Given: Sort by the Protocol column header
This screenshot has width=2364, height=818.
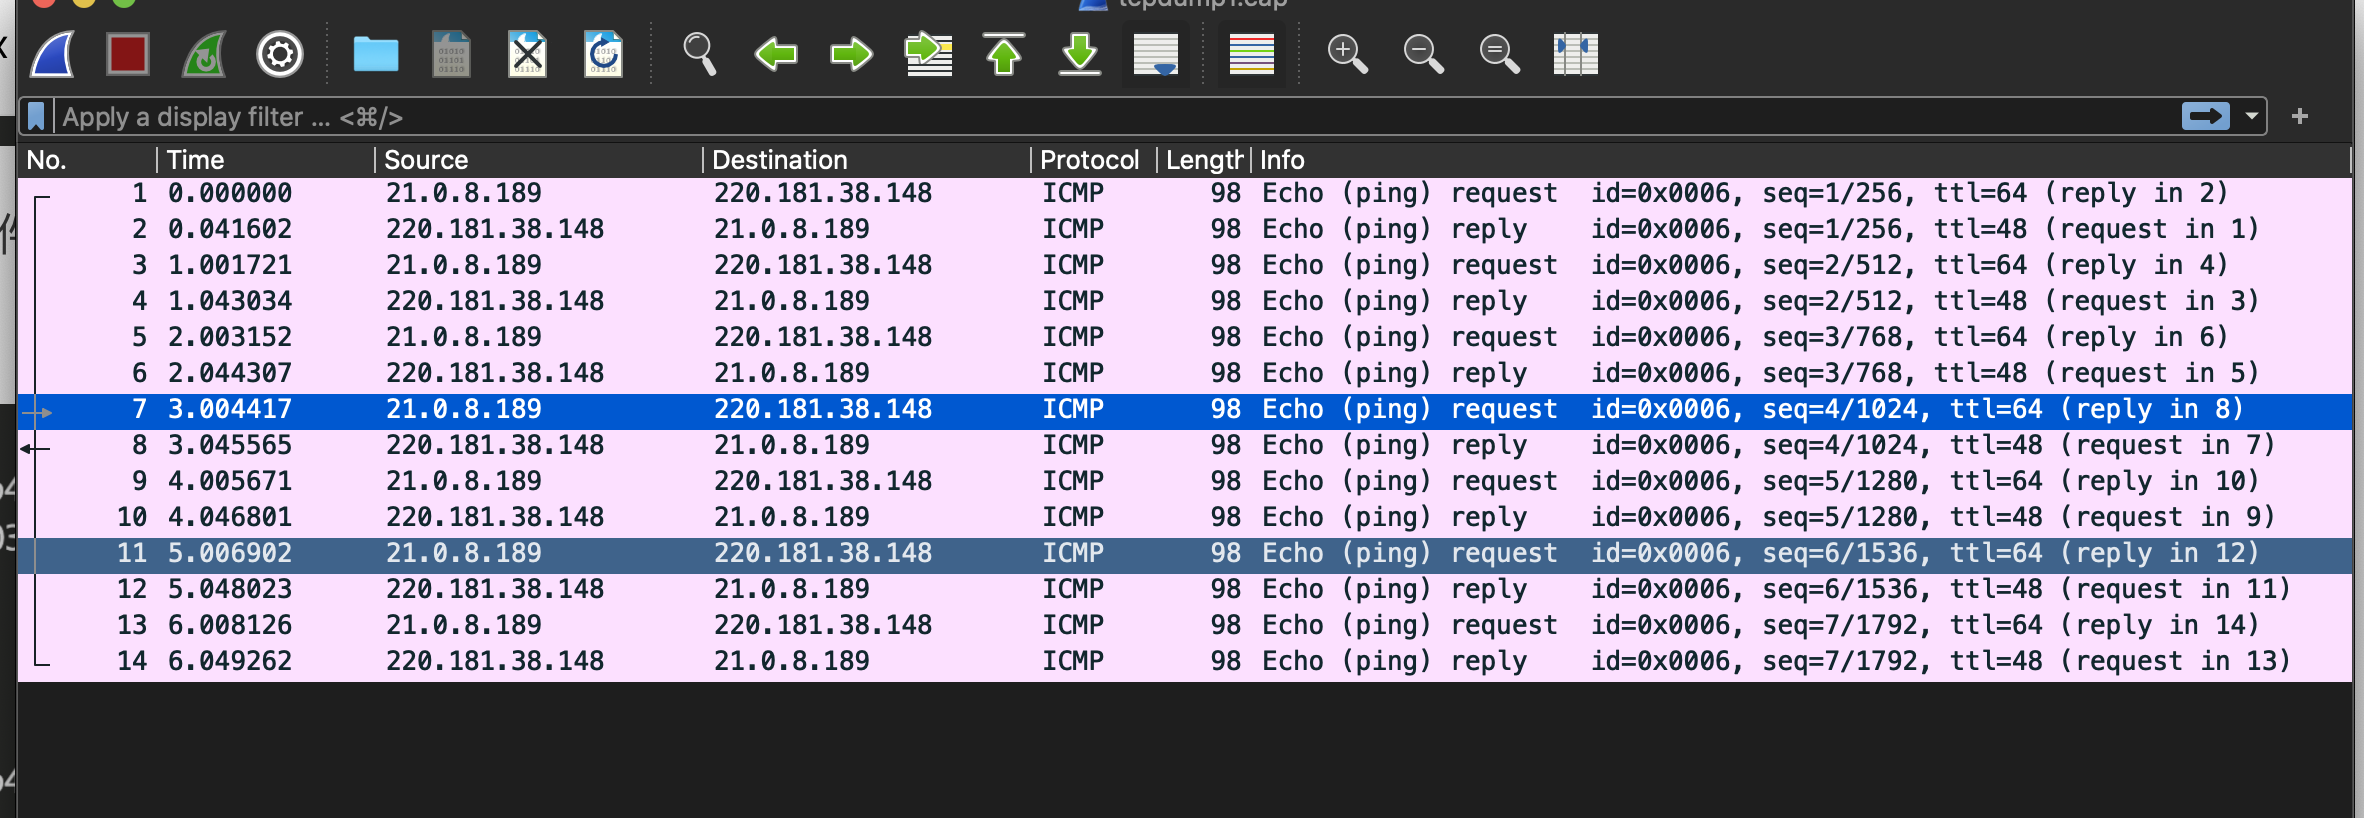Looking at the screenshot, I should pos(1094,160).
